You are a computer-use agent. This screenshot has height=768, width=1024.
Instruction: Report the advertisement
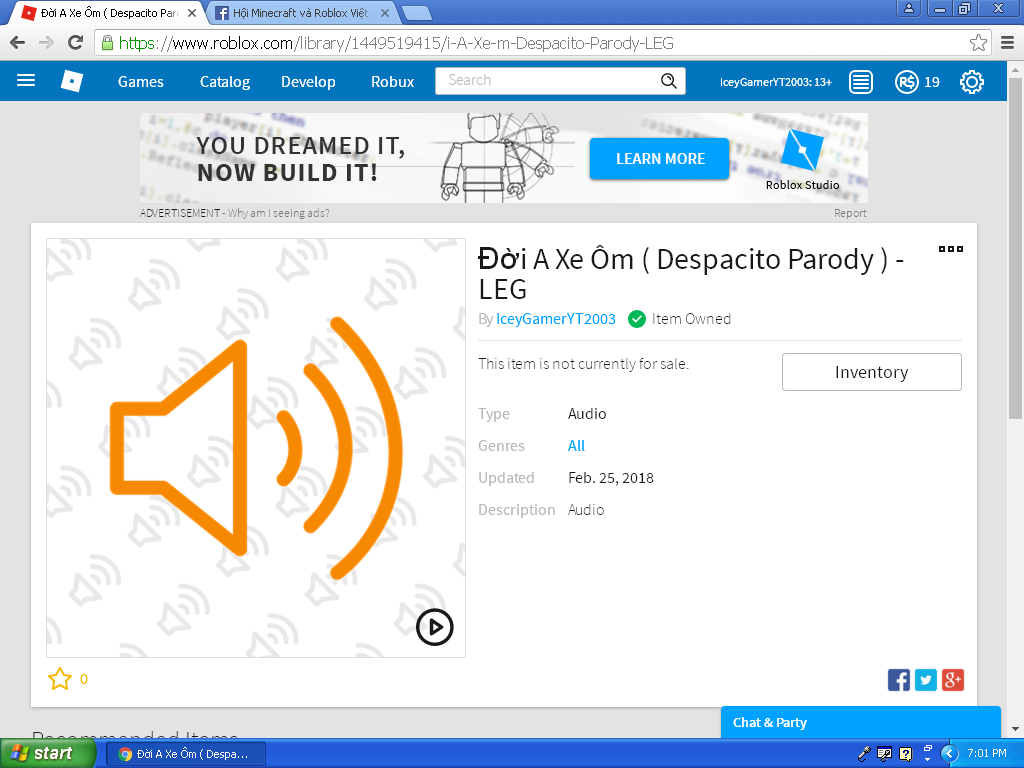850,213
